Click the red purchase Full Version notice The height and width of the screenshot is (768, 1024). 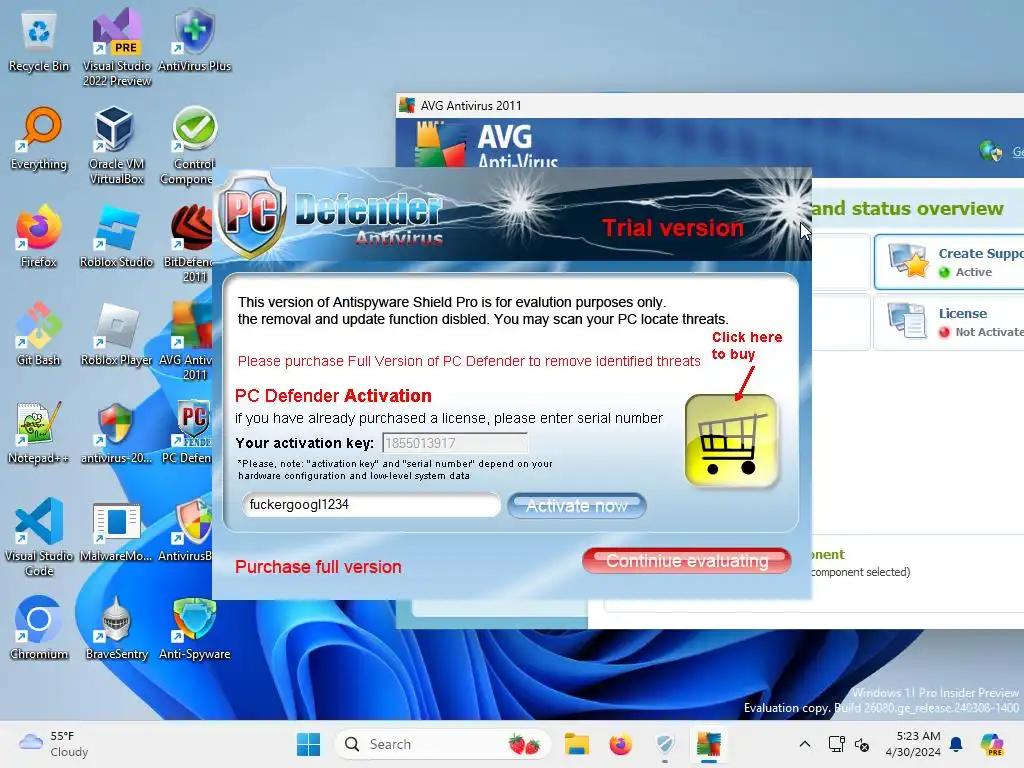(469, 361)
